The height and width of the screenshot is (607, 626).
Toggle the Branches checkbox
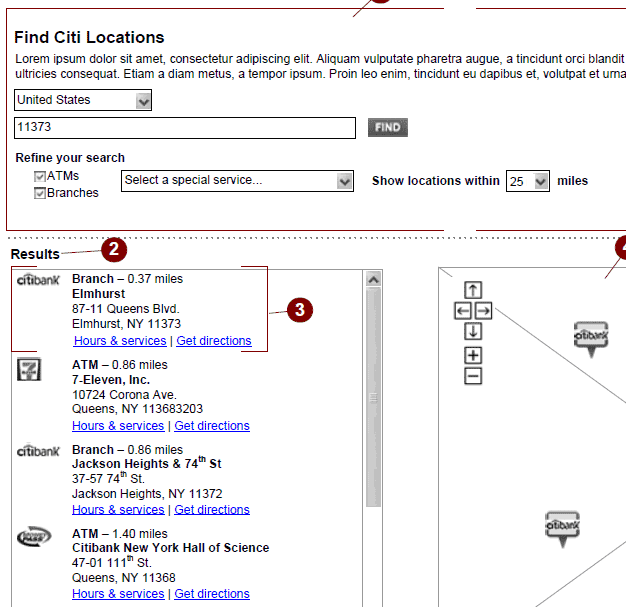click(x=40, y=193)
